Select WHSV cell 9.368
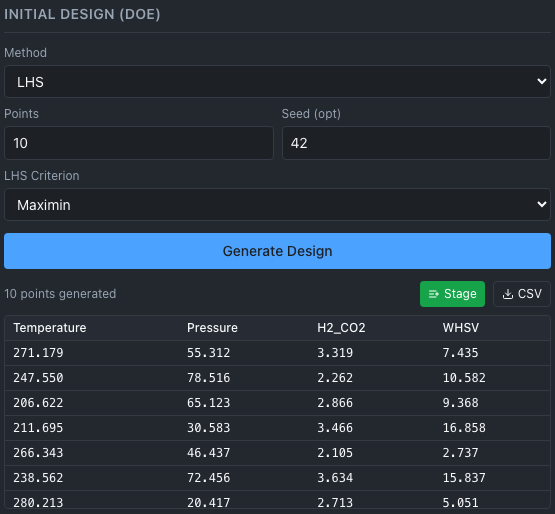Viewport: 555px width, 514px height. [x=460, y=402]
